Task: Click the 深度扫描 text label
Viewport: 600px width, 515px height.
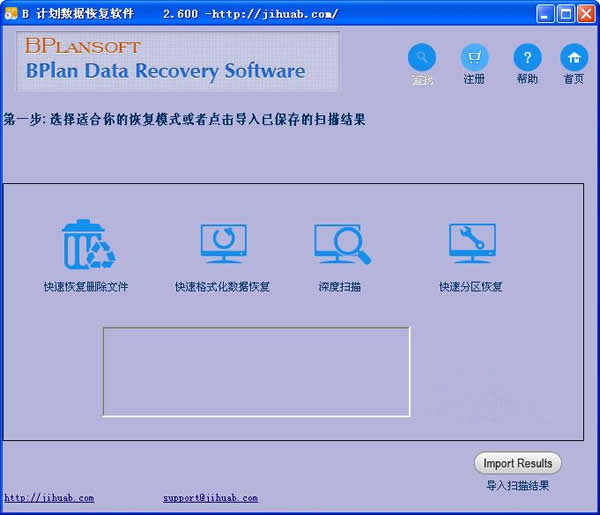Action: pyautogui.click(x=340, y=287)
